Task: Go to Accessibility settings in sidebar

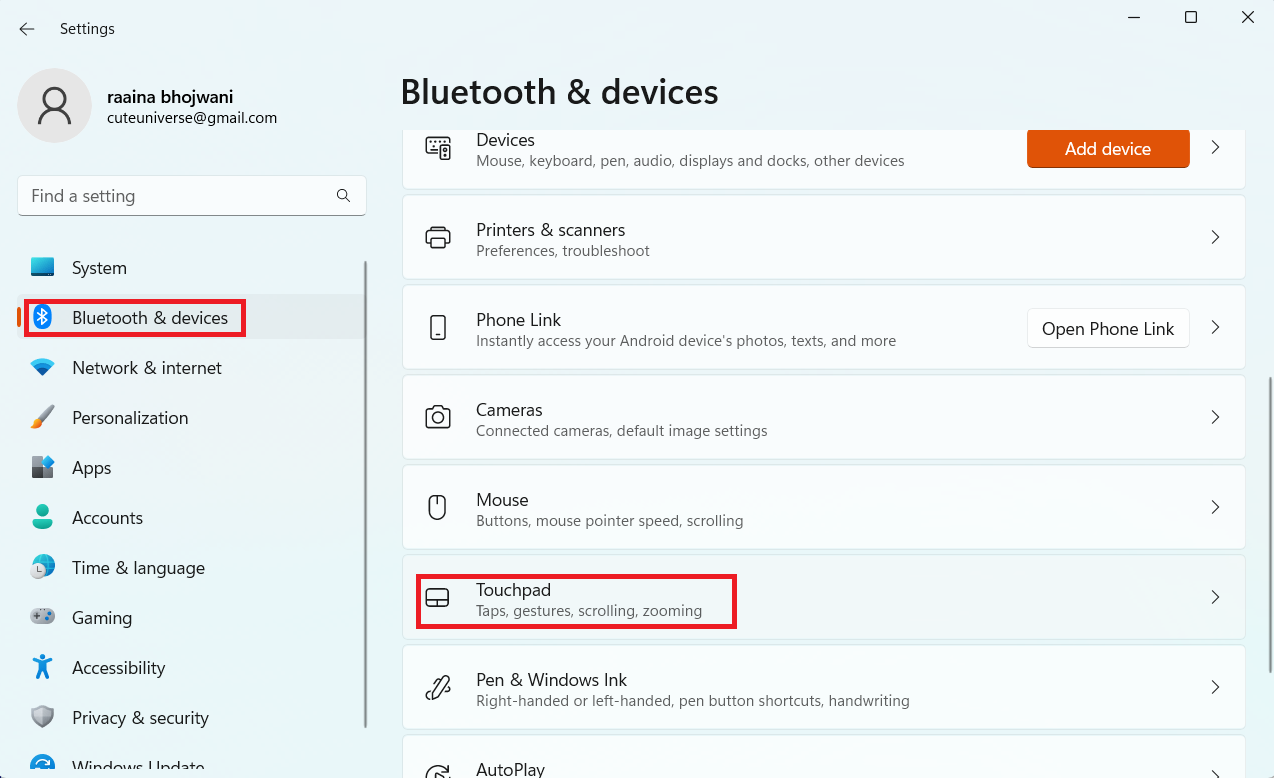Action: 118,668
